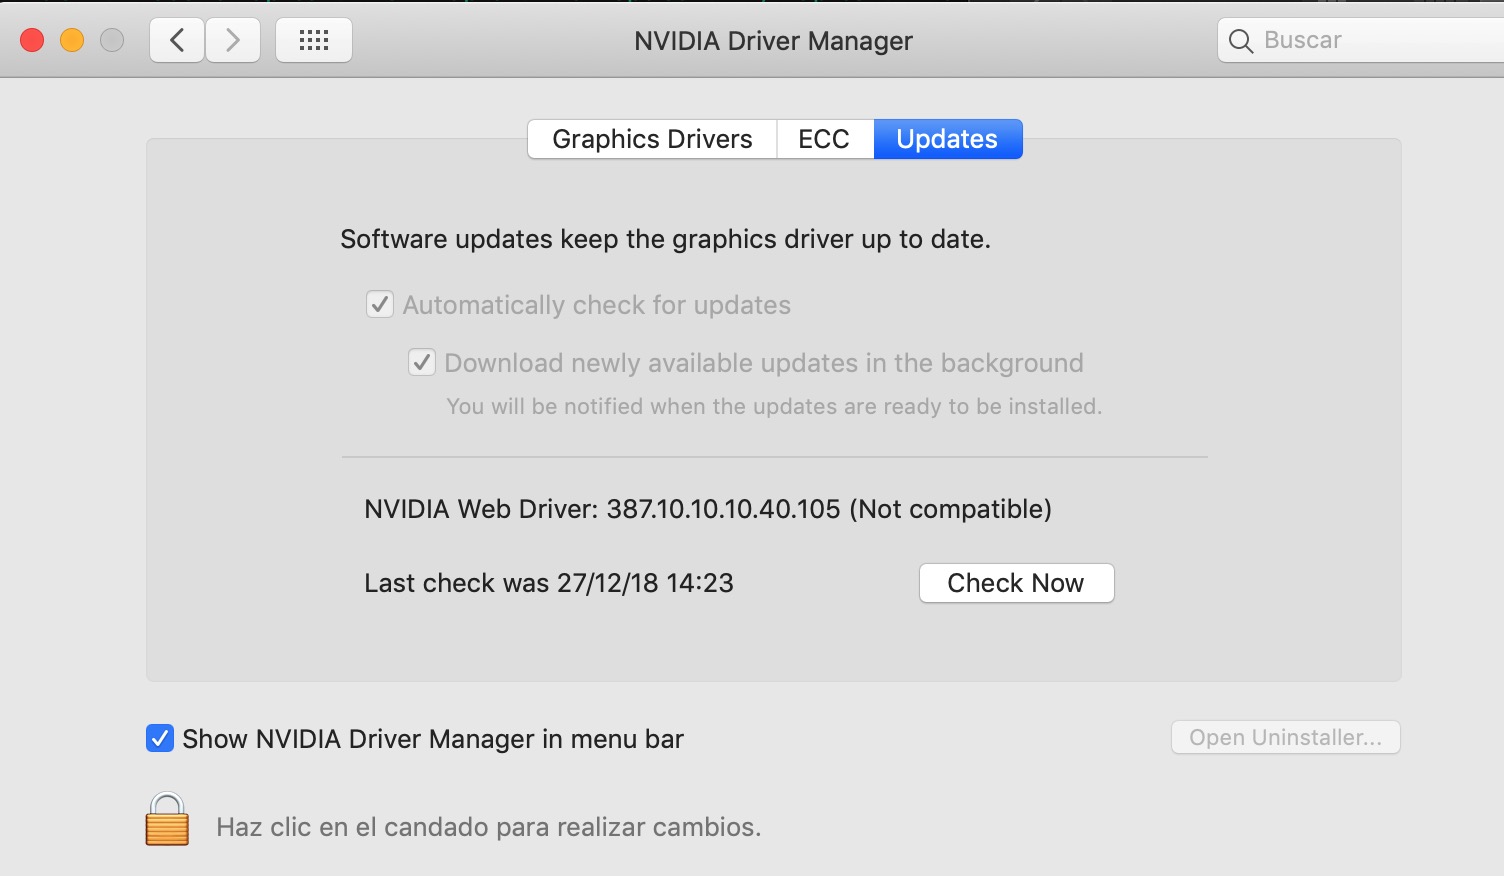Uncheck Show NVIDIA Driver Manager in menu bar

pyautogui.click(x=160, y=738)
